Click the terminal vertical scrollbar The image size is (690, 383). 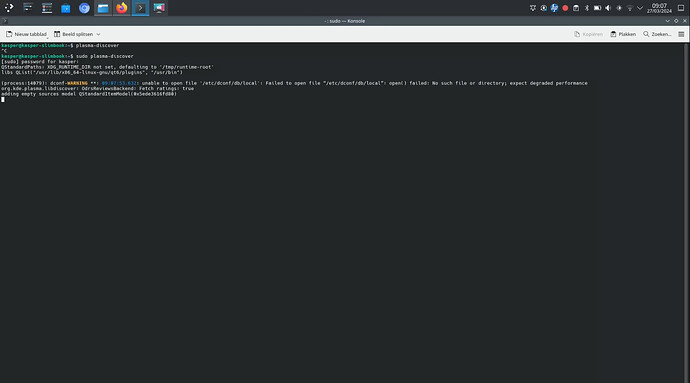pyautogui.click(x=686, y=213)
